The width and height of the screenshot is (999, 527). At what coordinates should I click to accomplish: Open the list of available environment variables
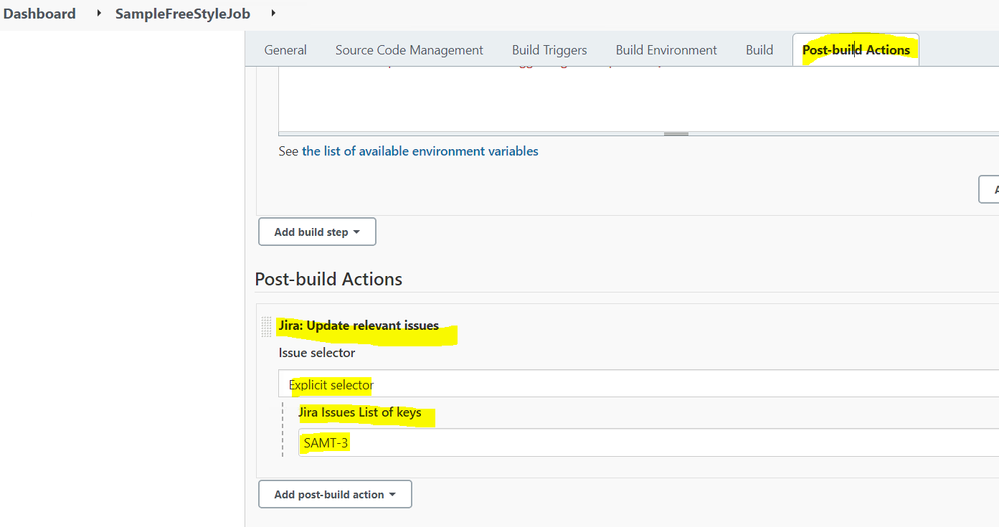click(x=420, y=151)
